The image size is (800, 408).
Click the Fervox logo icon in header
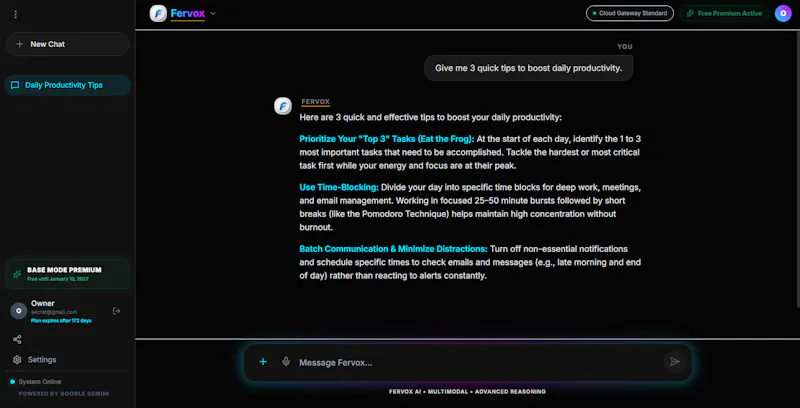(x=158, y=13)
